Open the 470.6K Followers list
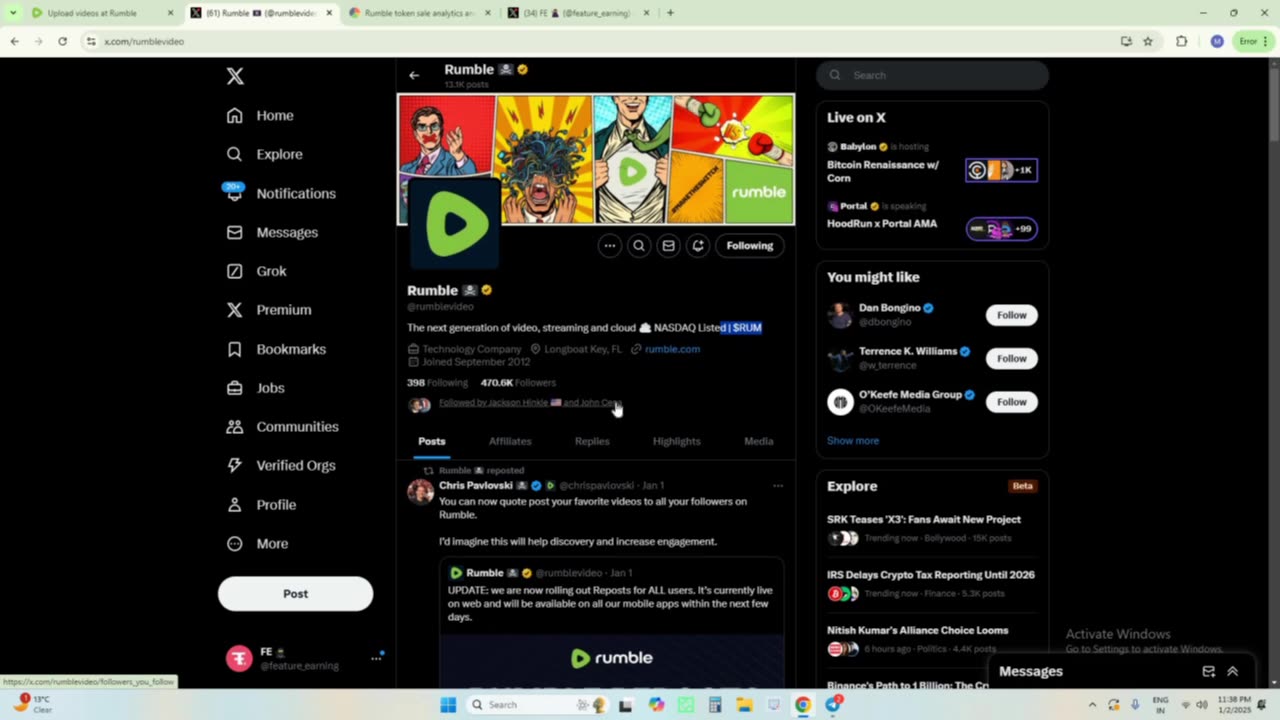 click(518, 383)
